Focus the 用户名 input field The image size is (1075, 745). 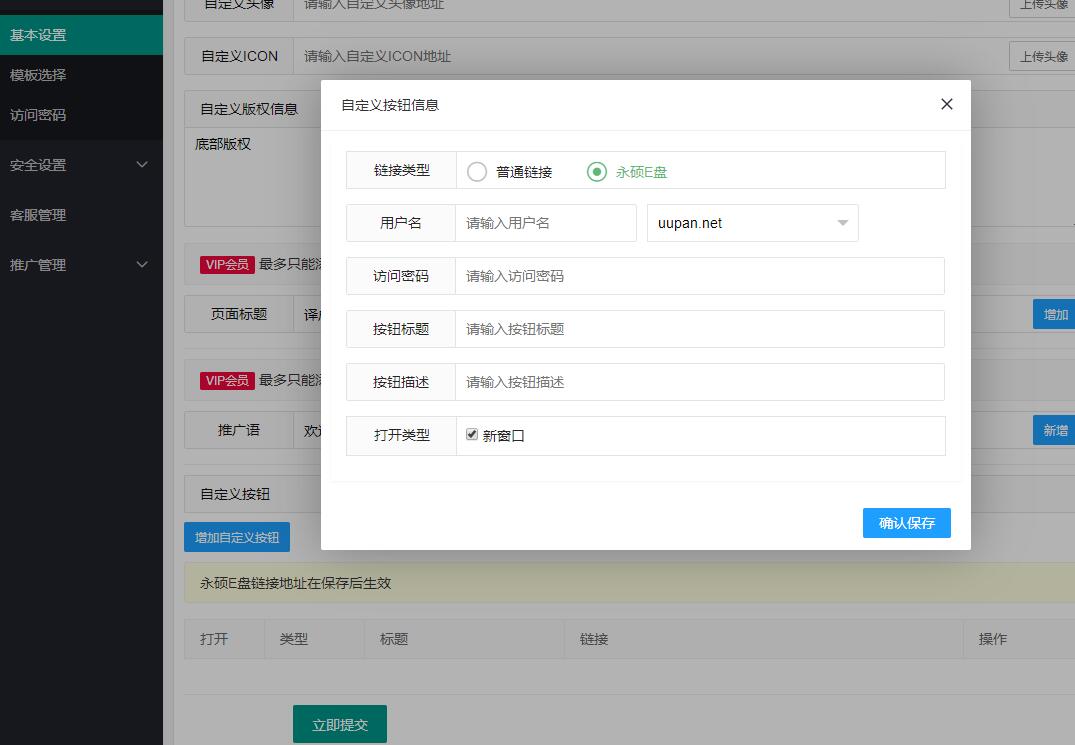point(545,223)
